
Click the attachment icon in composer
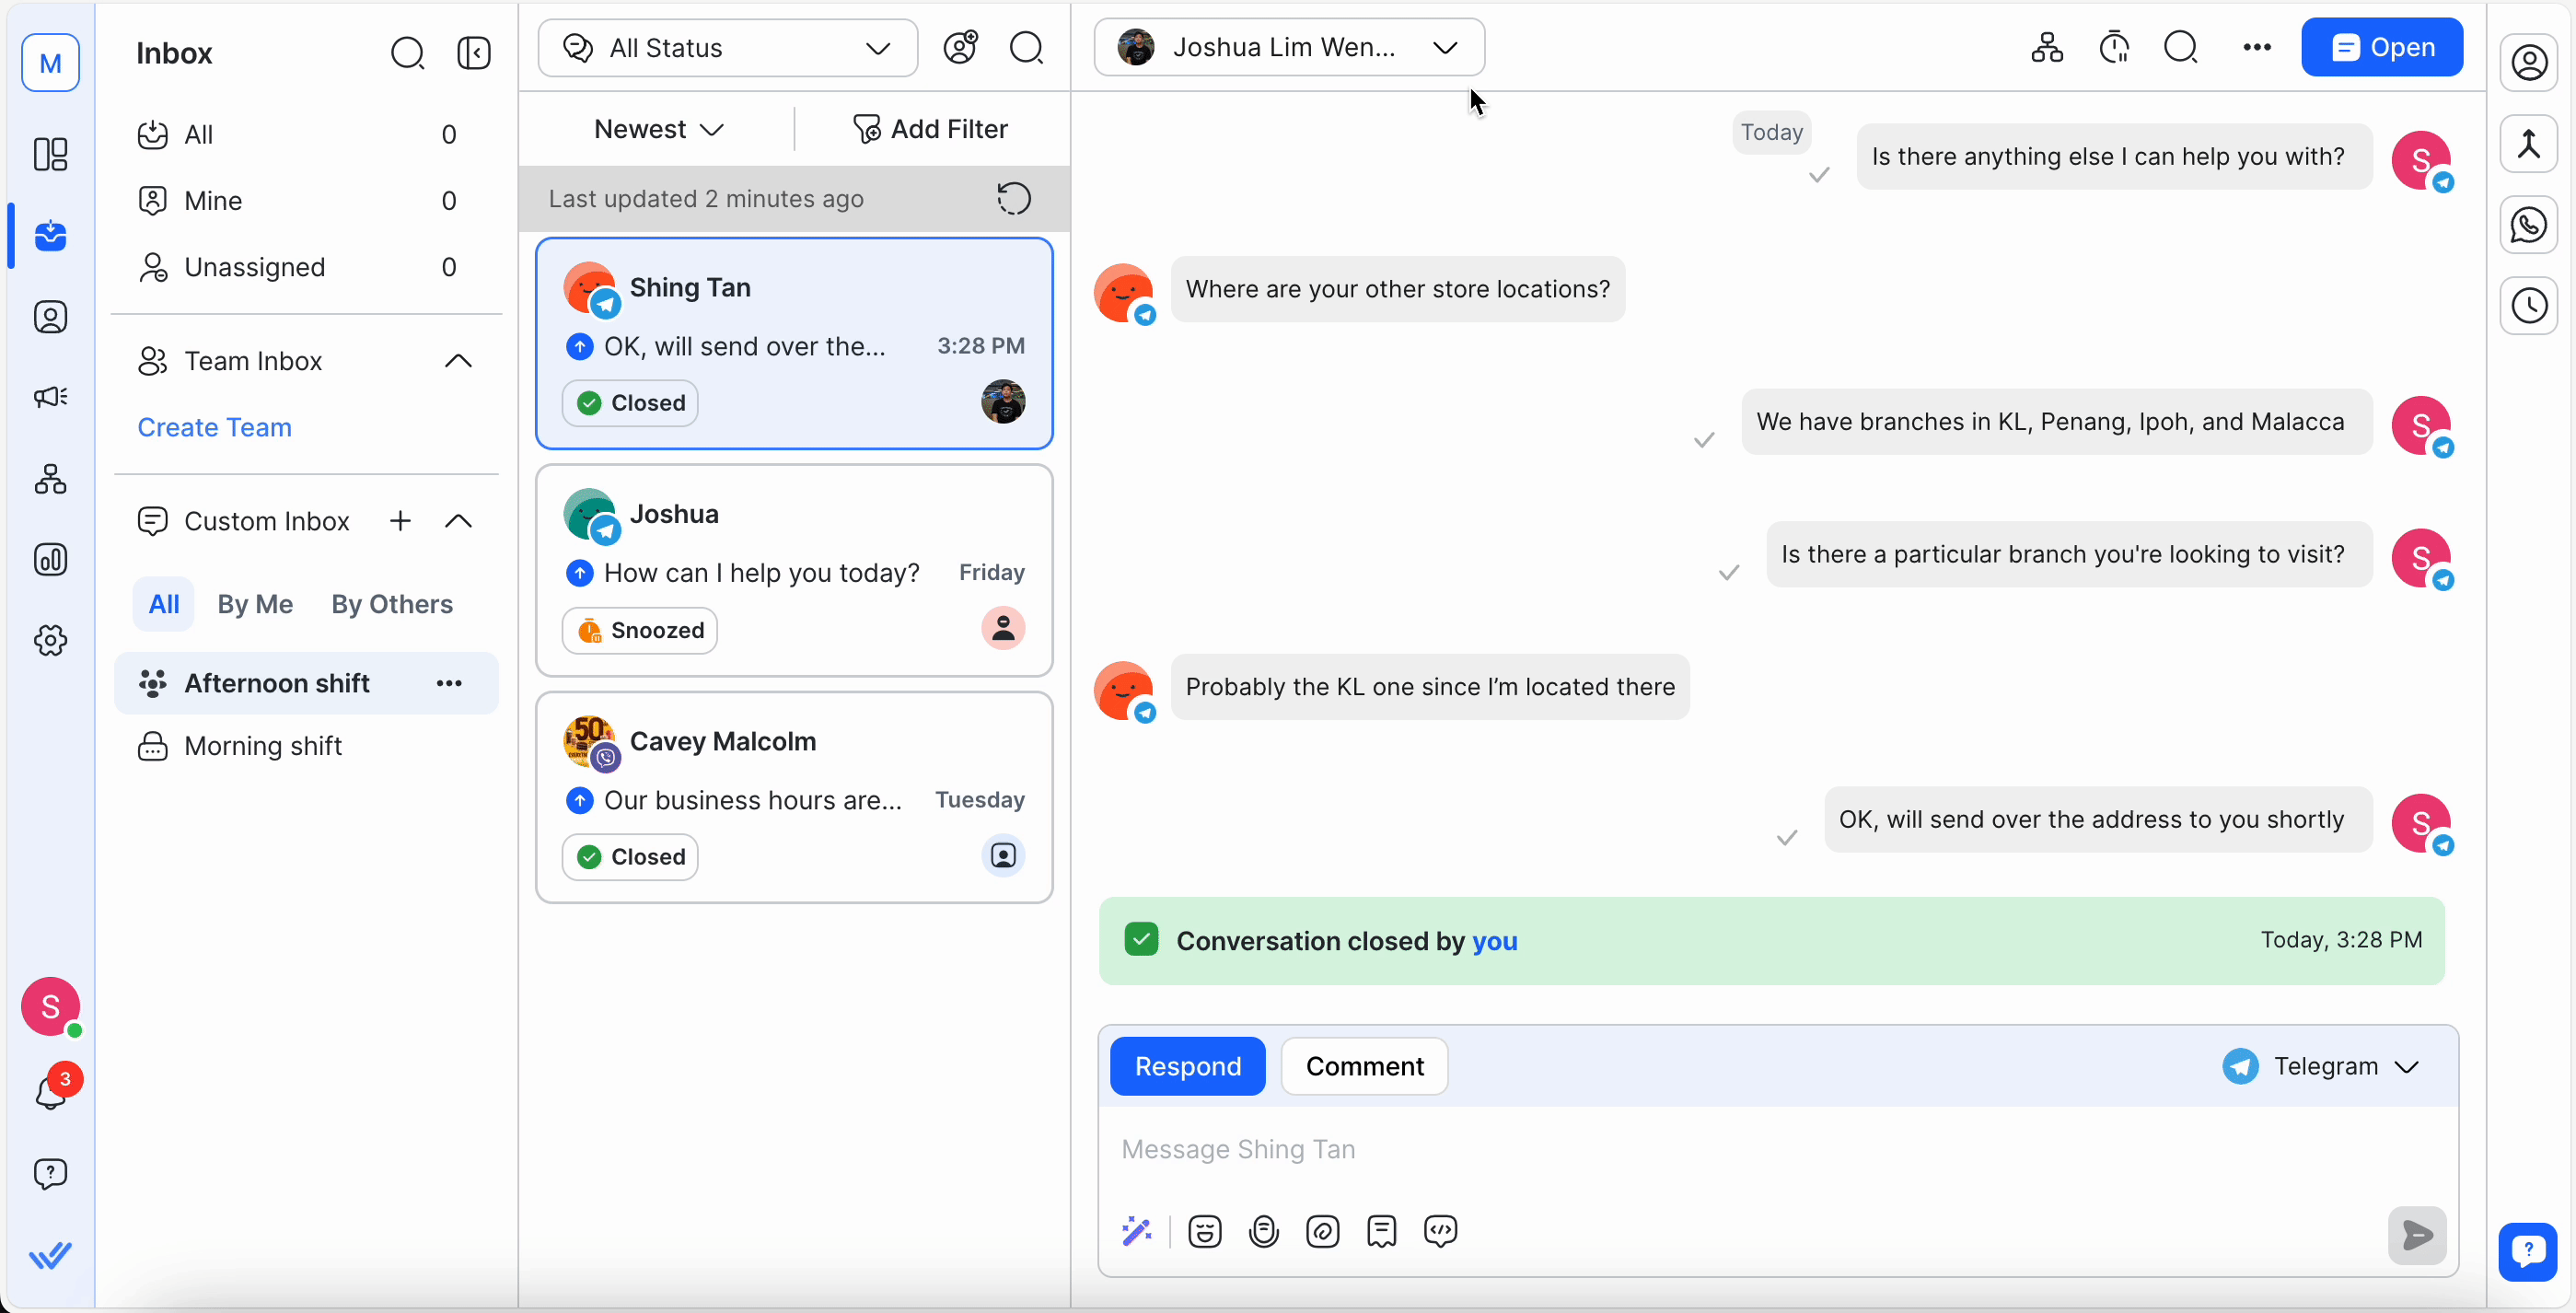(1323, 1231)
